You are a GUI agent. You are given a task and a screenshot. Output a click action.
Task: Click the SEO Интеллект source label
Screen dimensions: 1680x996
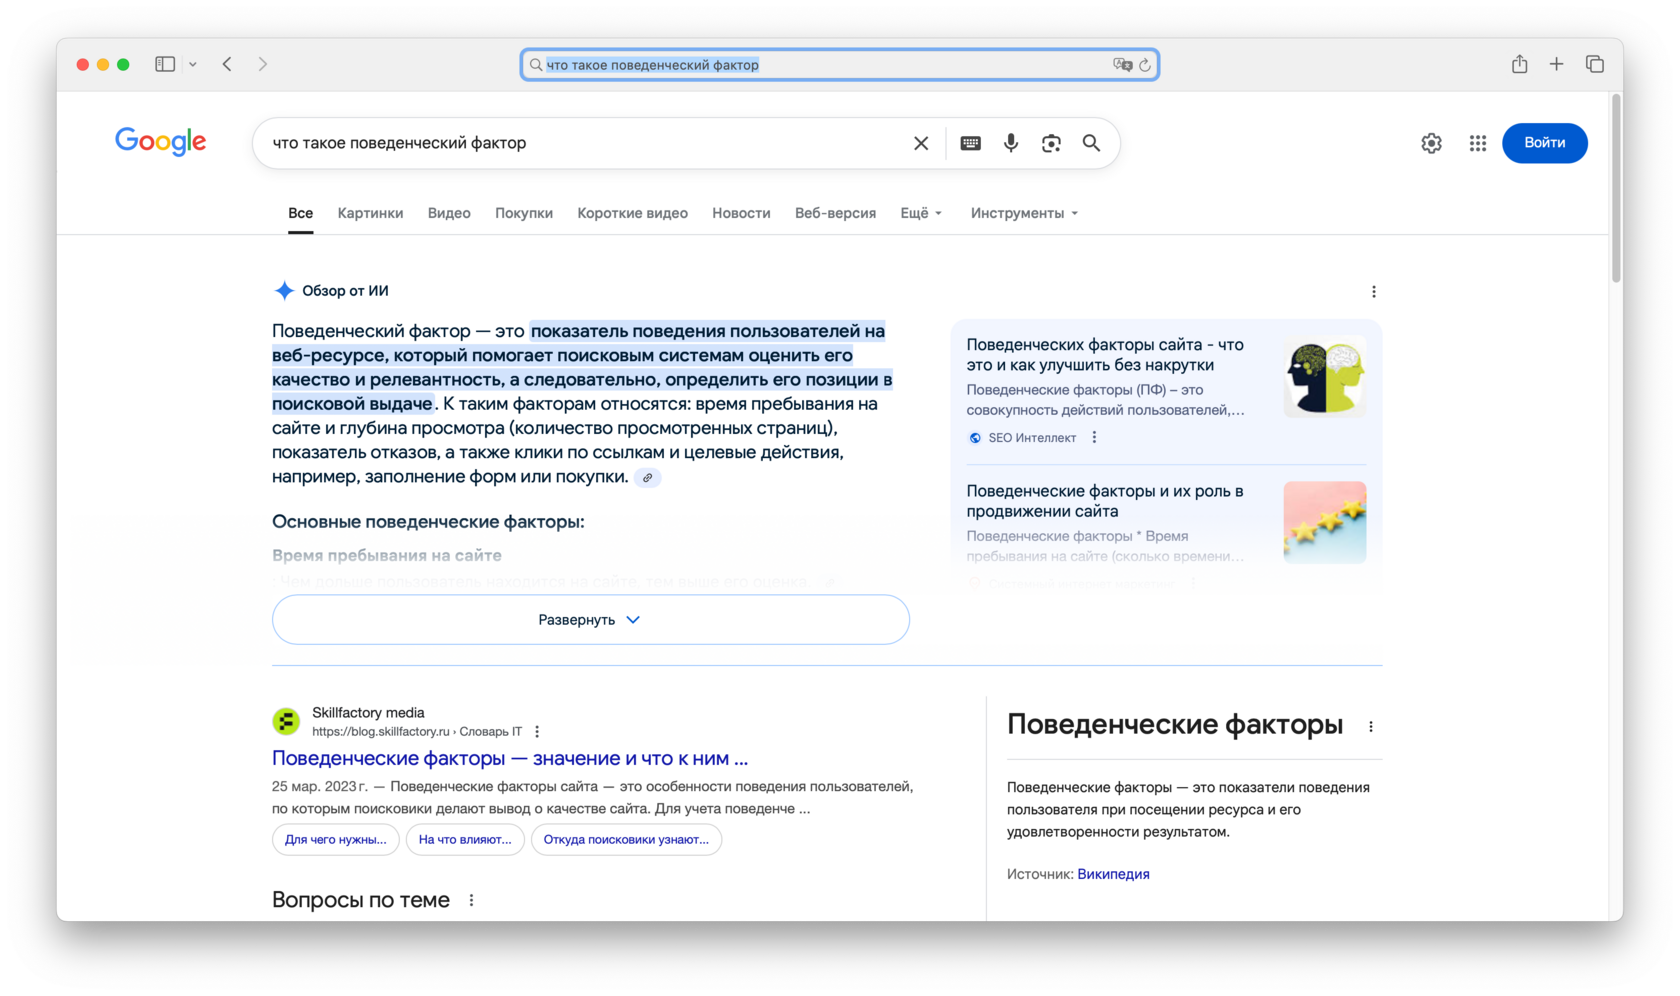(x=1032, y=438)
